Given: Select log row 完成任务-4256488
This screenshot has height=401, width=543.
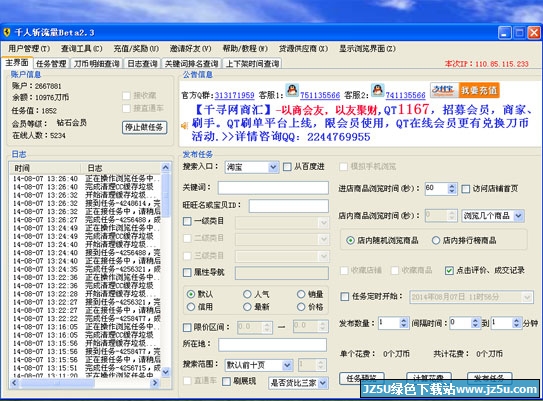Looking at the screenshot, I should click(87, 220).
